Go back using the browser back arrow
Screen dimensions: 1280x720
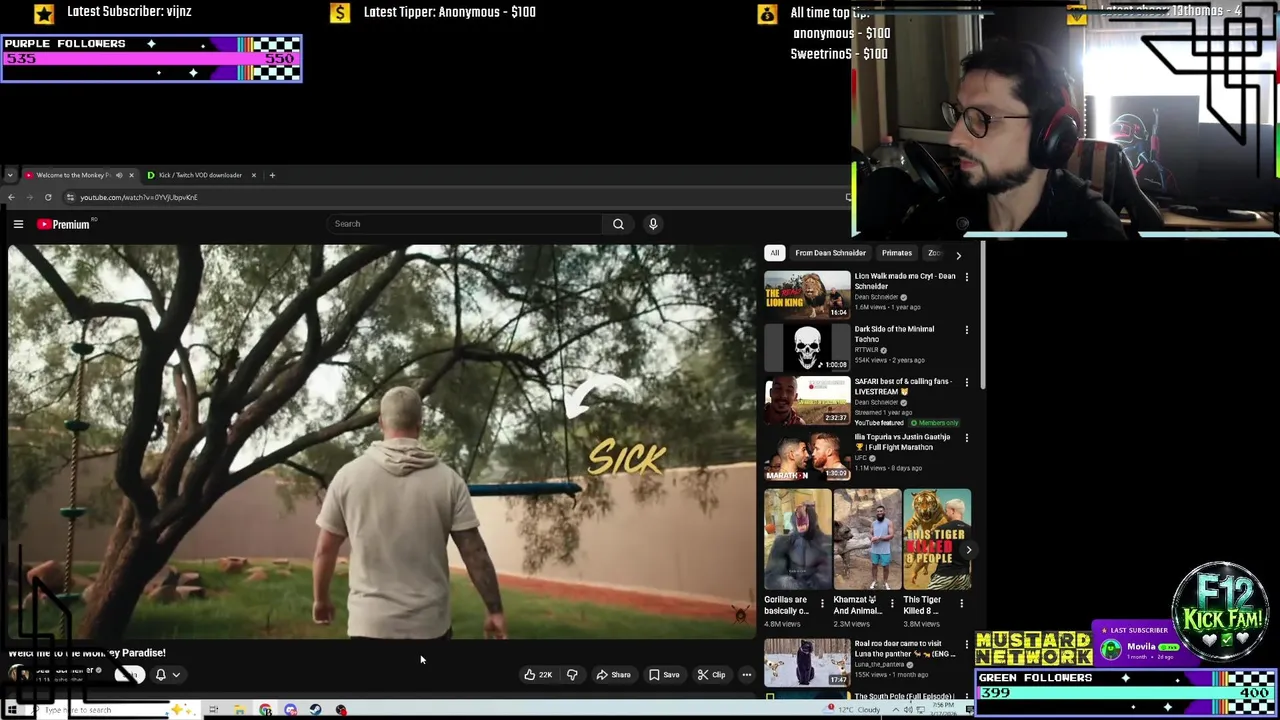pyautogui.click(x=11, y=197)
